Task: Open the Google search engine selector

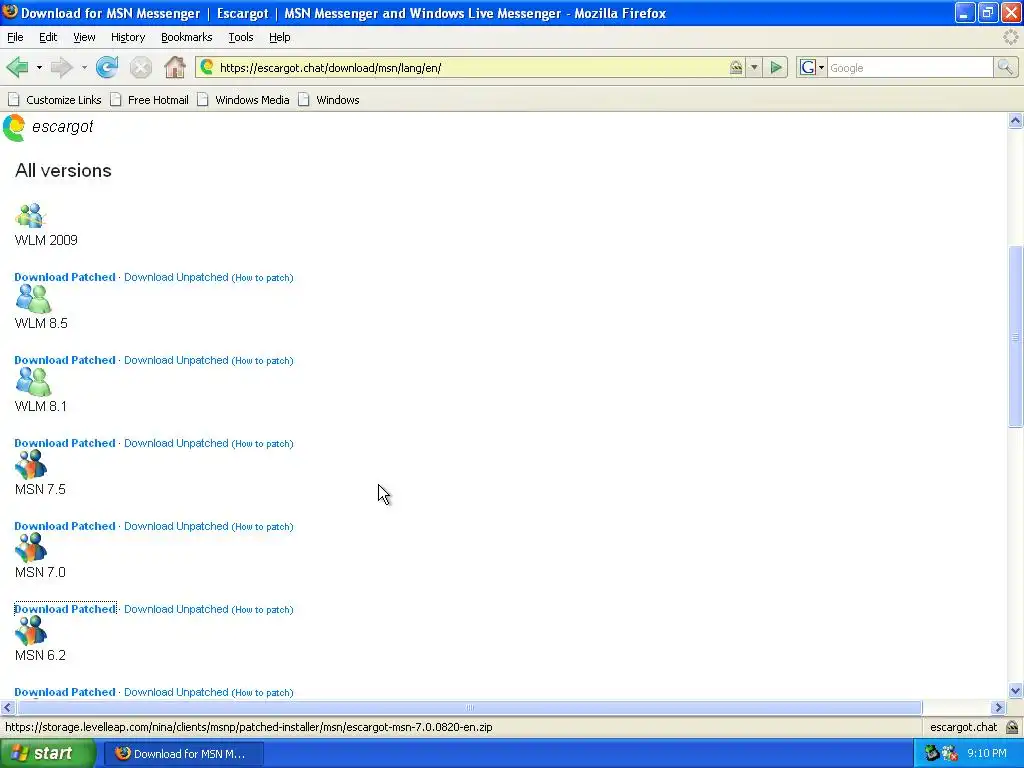Action: (812, 67)
